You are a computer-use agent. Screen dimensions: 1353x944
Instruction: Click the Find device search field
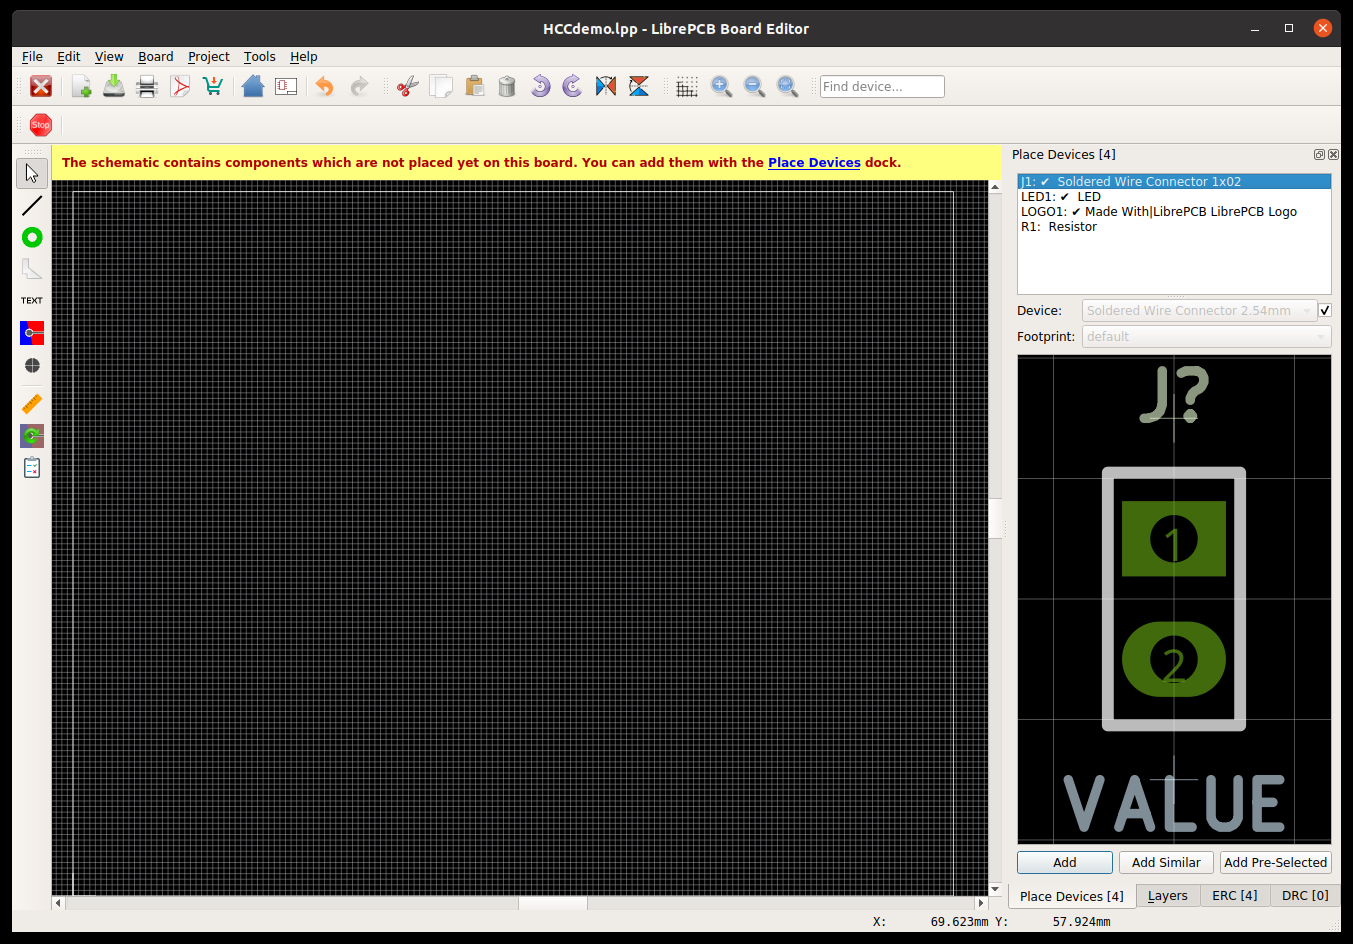(x=882, y=87)
